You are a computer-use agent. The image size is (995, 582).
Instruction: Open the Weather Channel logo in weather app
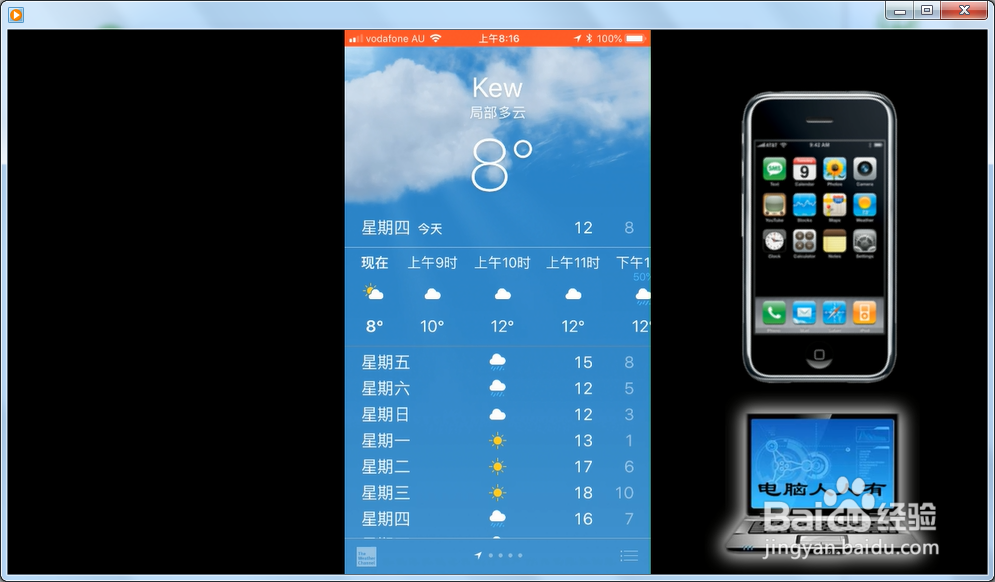(x=367, y=557)
